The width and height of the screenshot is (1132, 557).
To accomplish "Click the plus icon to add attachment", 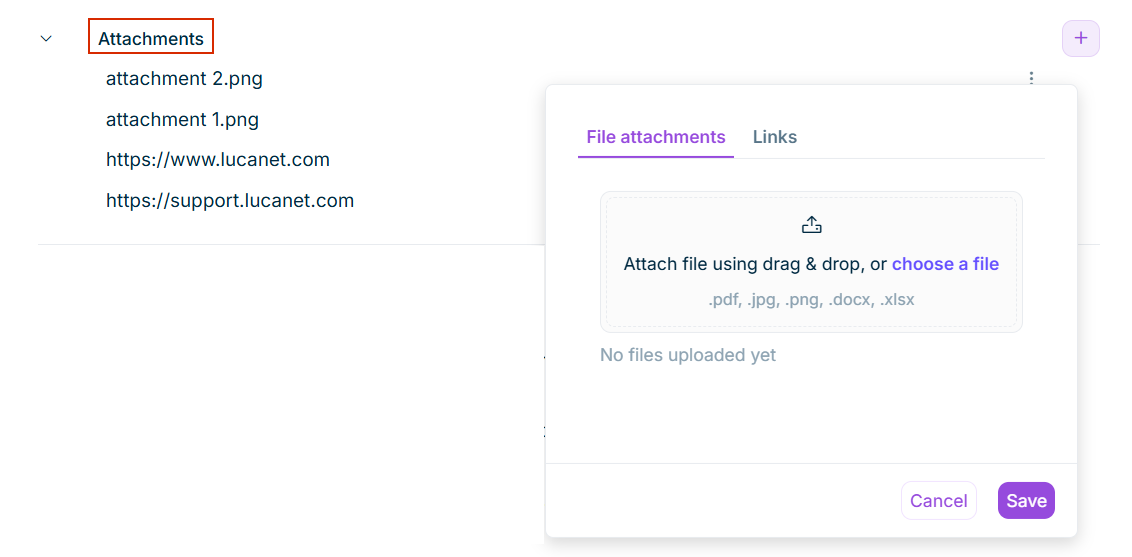I will click(1080, 39).
